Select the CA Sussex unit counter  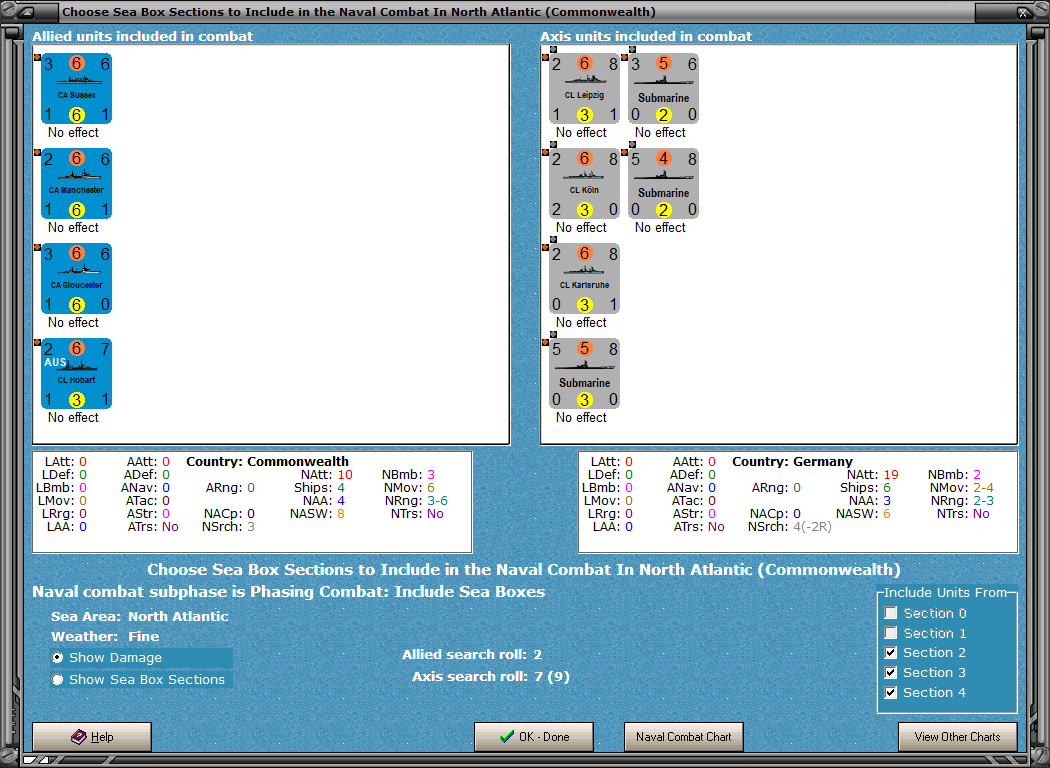pos(76,89)
